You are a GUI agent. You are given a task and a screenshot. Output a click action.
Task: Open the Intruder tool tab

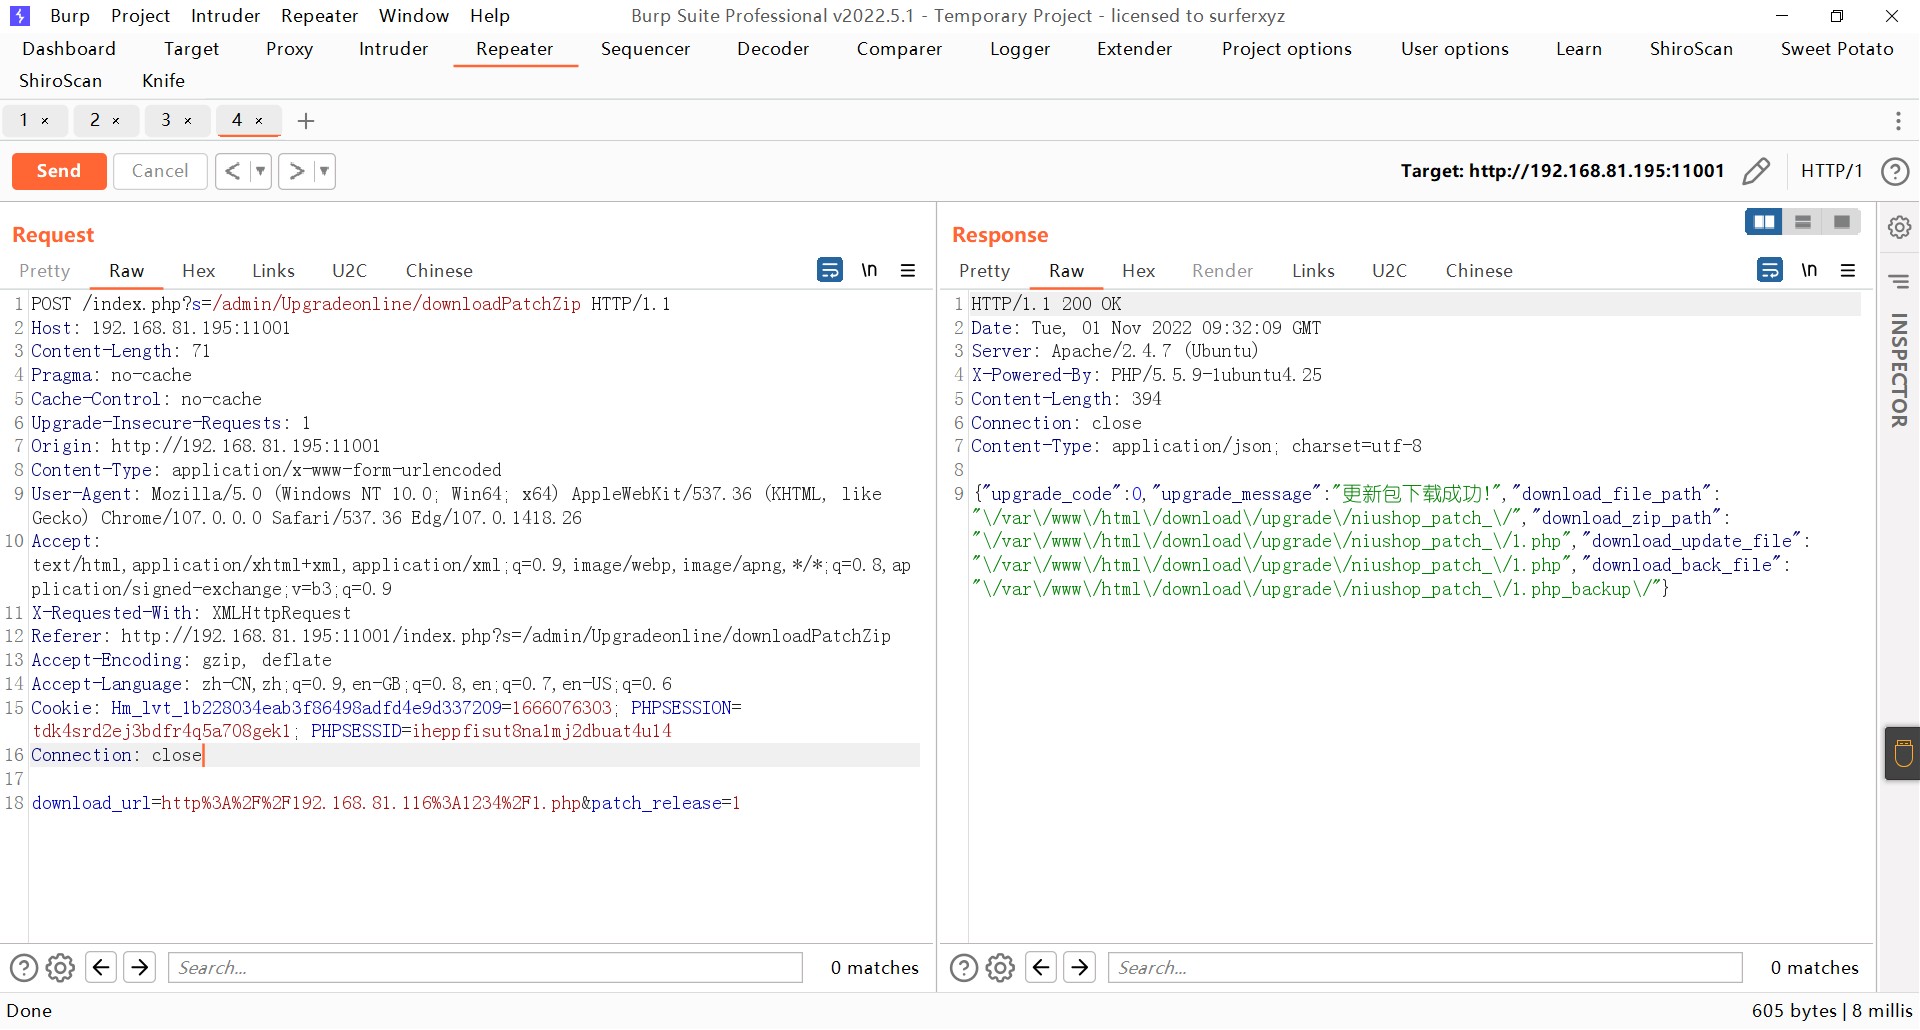tap(393, 49)
